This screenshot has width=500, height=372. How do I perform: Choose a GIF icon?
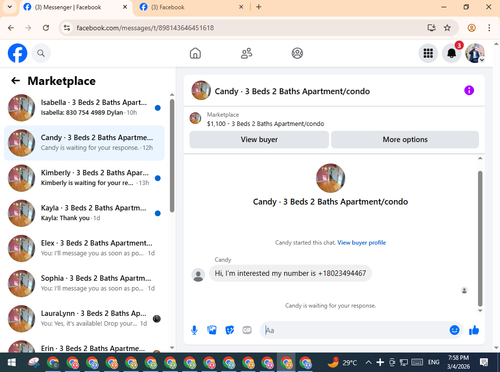pos(247,330)
